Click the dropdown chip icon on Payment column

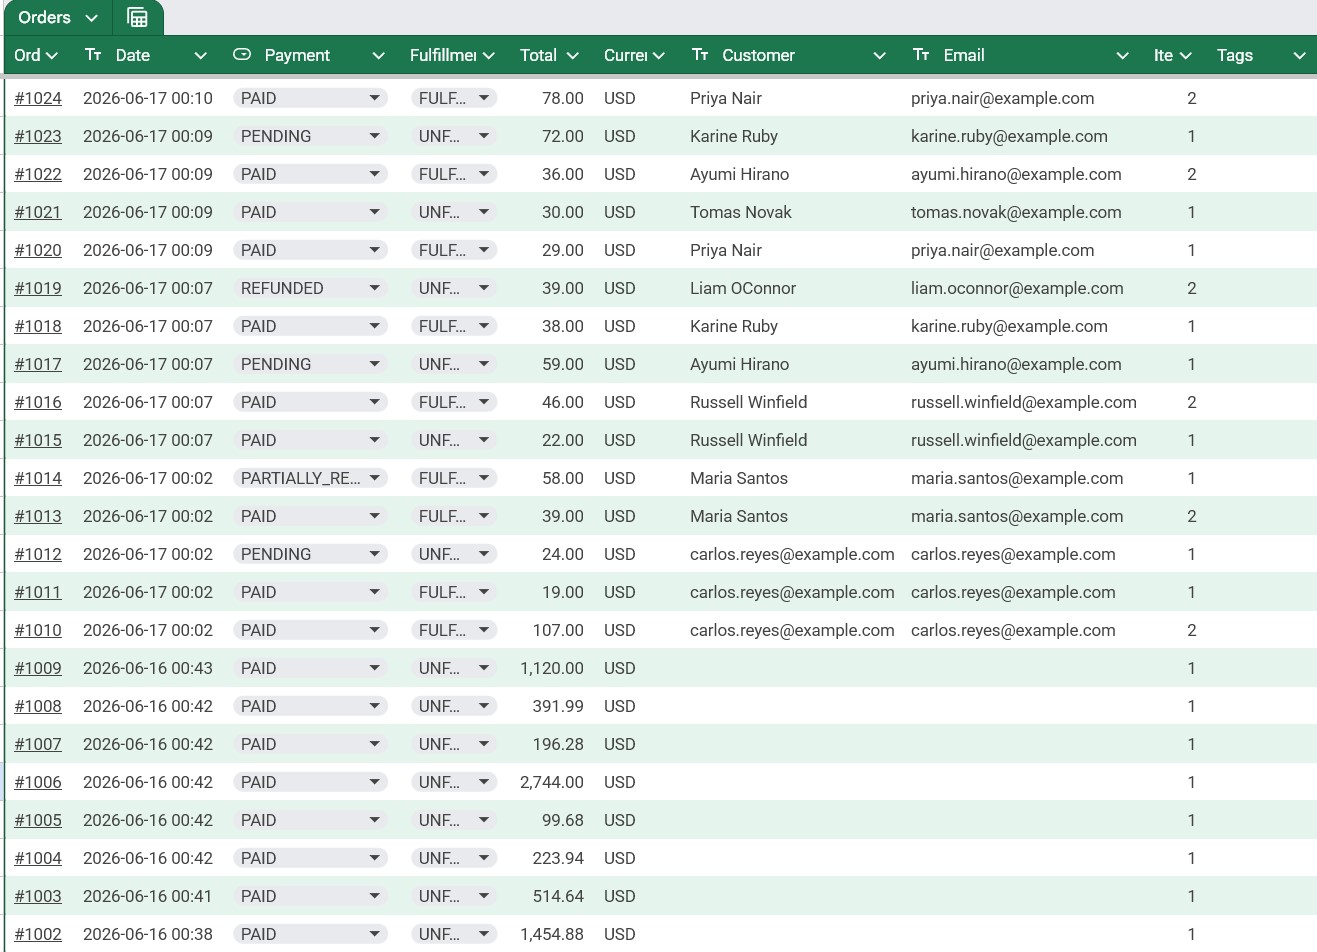(x=242, y=55)
